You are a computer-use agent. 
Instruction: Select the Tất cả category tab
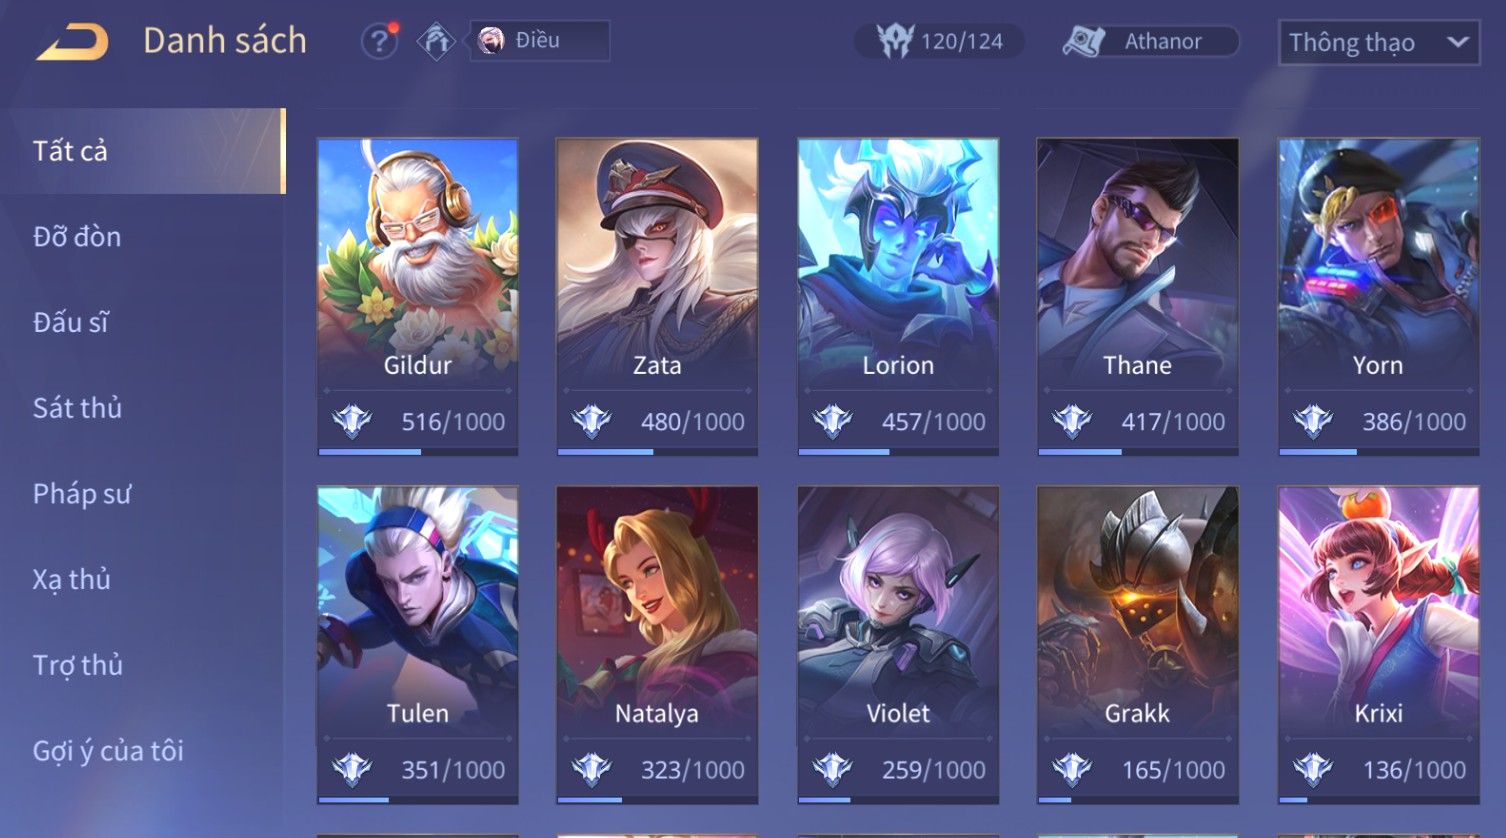144,151
